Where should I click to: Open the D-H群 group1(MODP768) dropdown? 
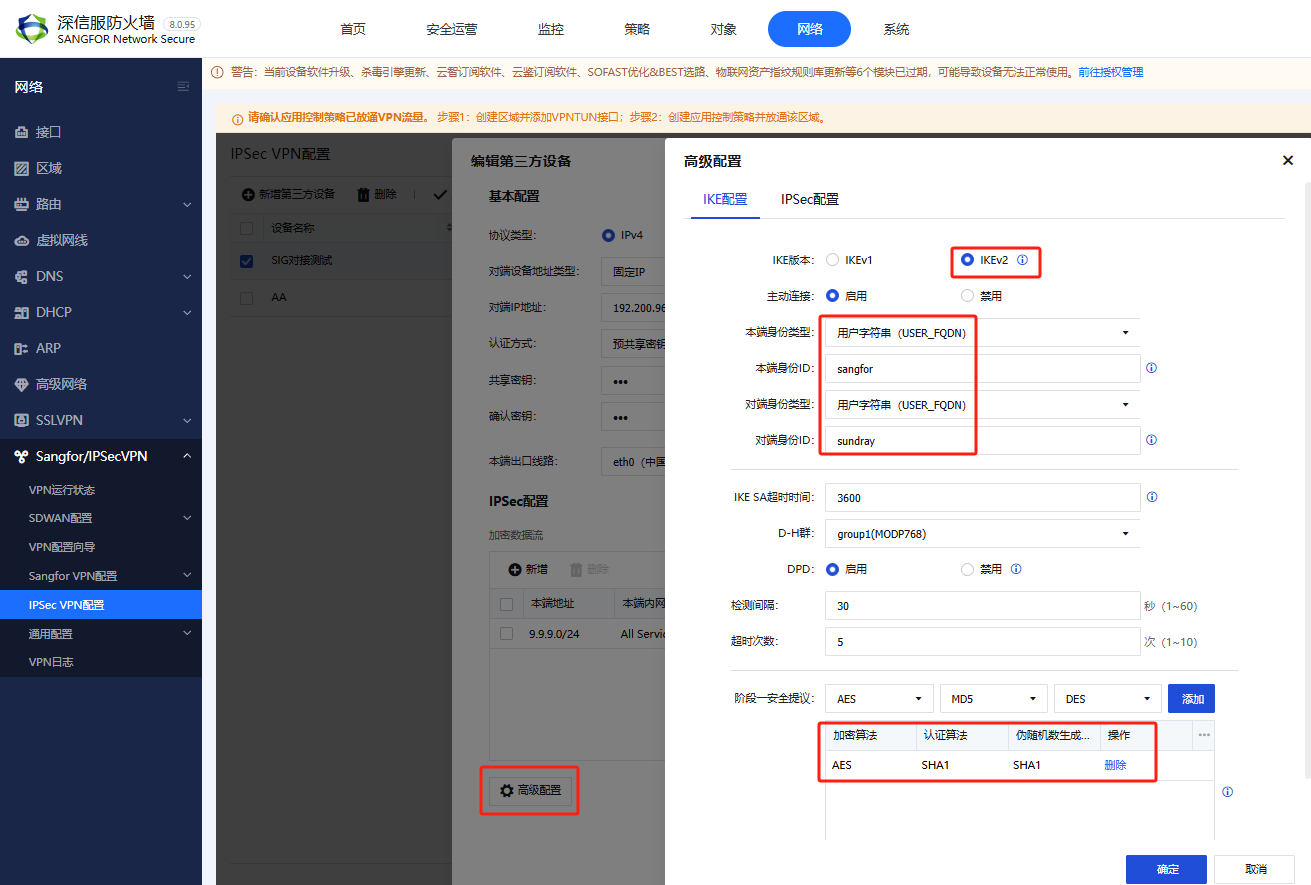[x=983, y=534]
